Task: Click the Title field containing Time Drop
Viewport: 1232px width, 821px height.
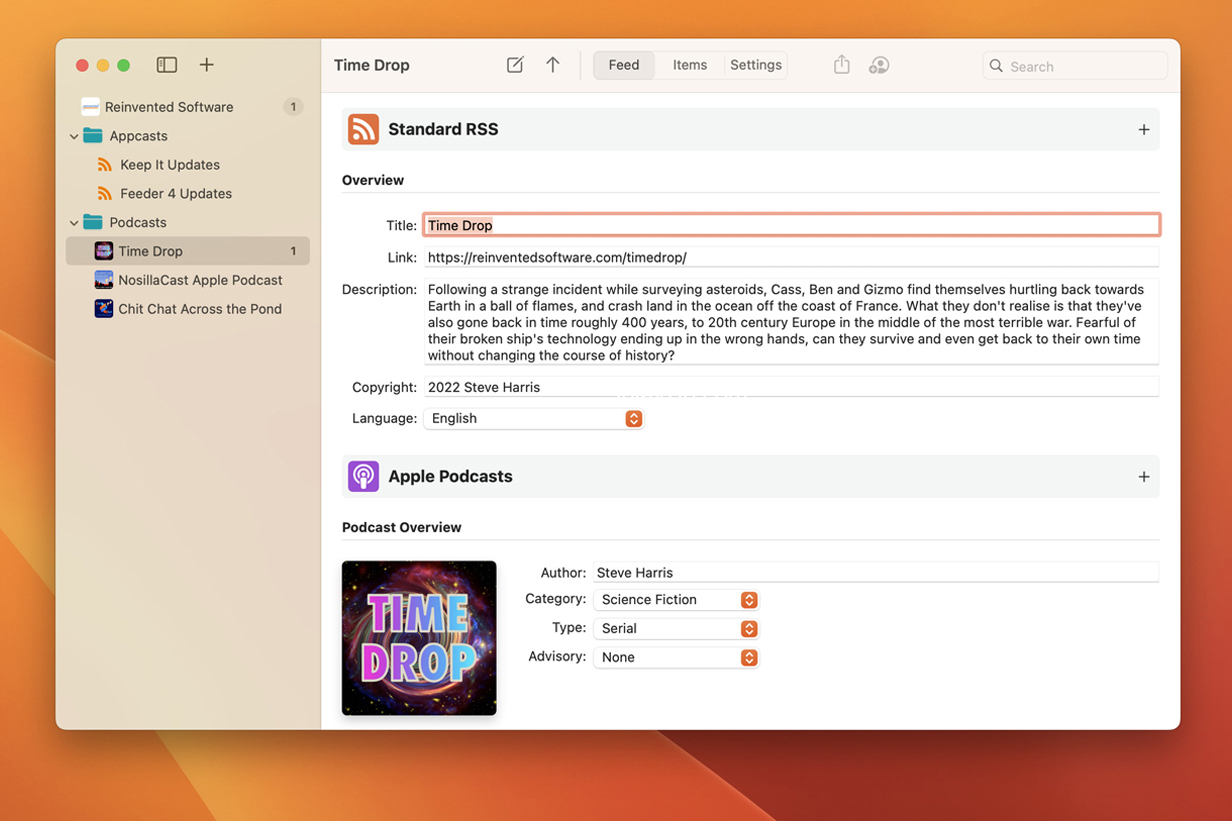Action: [x=791, y=225]
